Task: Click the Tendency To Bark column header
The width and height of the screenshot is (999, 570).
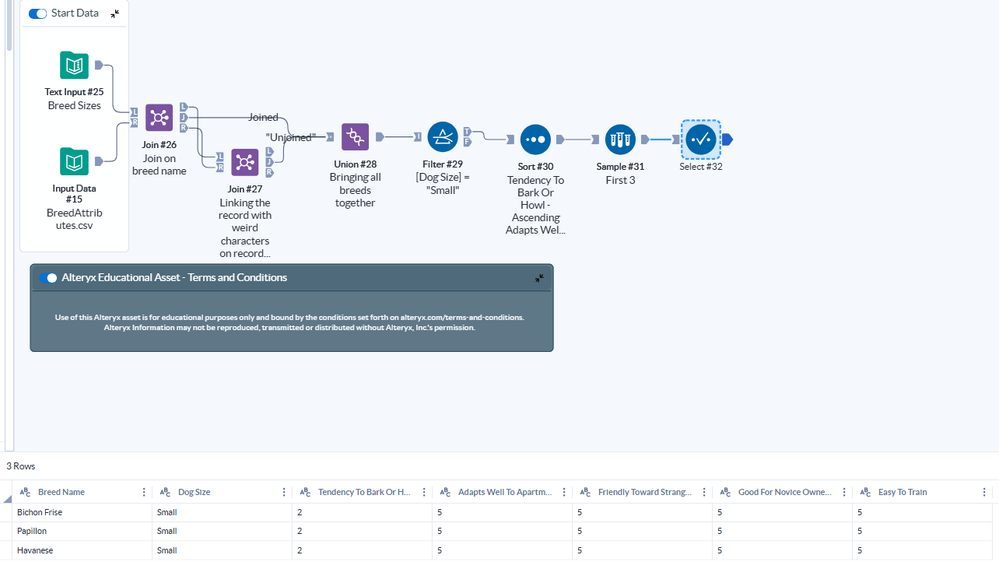Action: point(364,492)
